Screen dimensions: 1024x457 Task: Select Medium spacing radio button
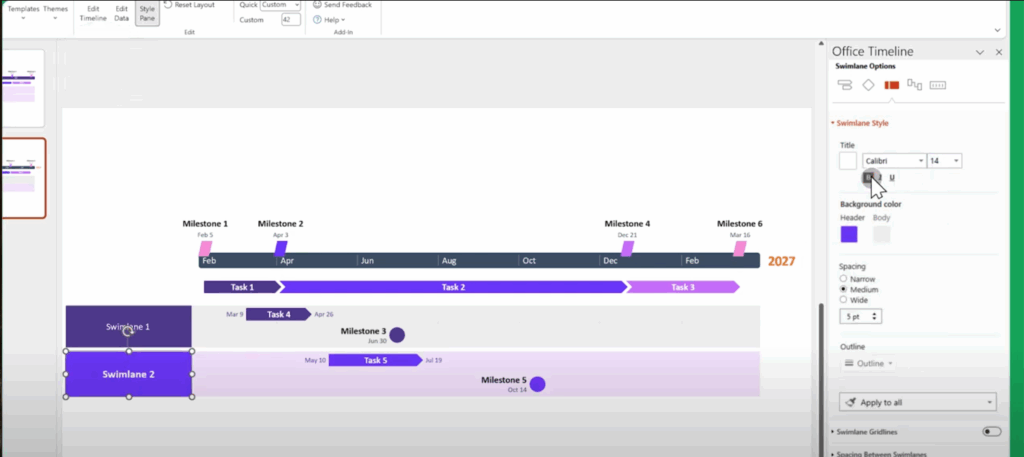pos(843,289)
